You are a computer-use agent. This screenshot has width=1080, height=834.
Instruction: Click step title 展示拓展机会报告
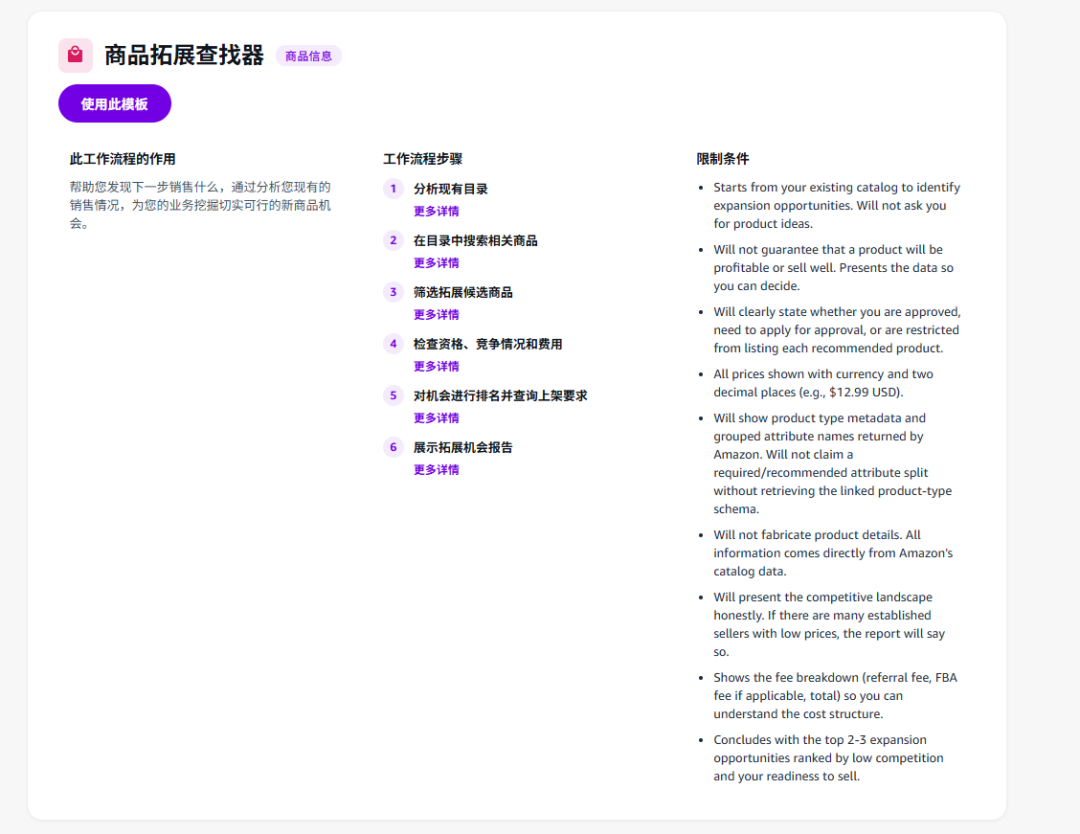(463, 447)
